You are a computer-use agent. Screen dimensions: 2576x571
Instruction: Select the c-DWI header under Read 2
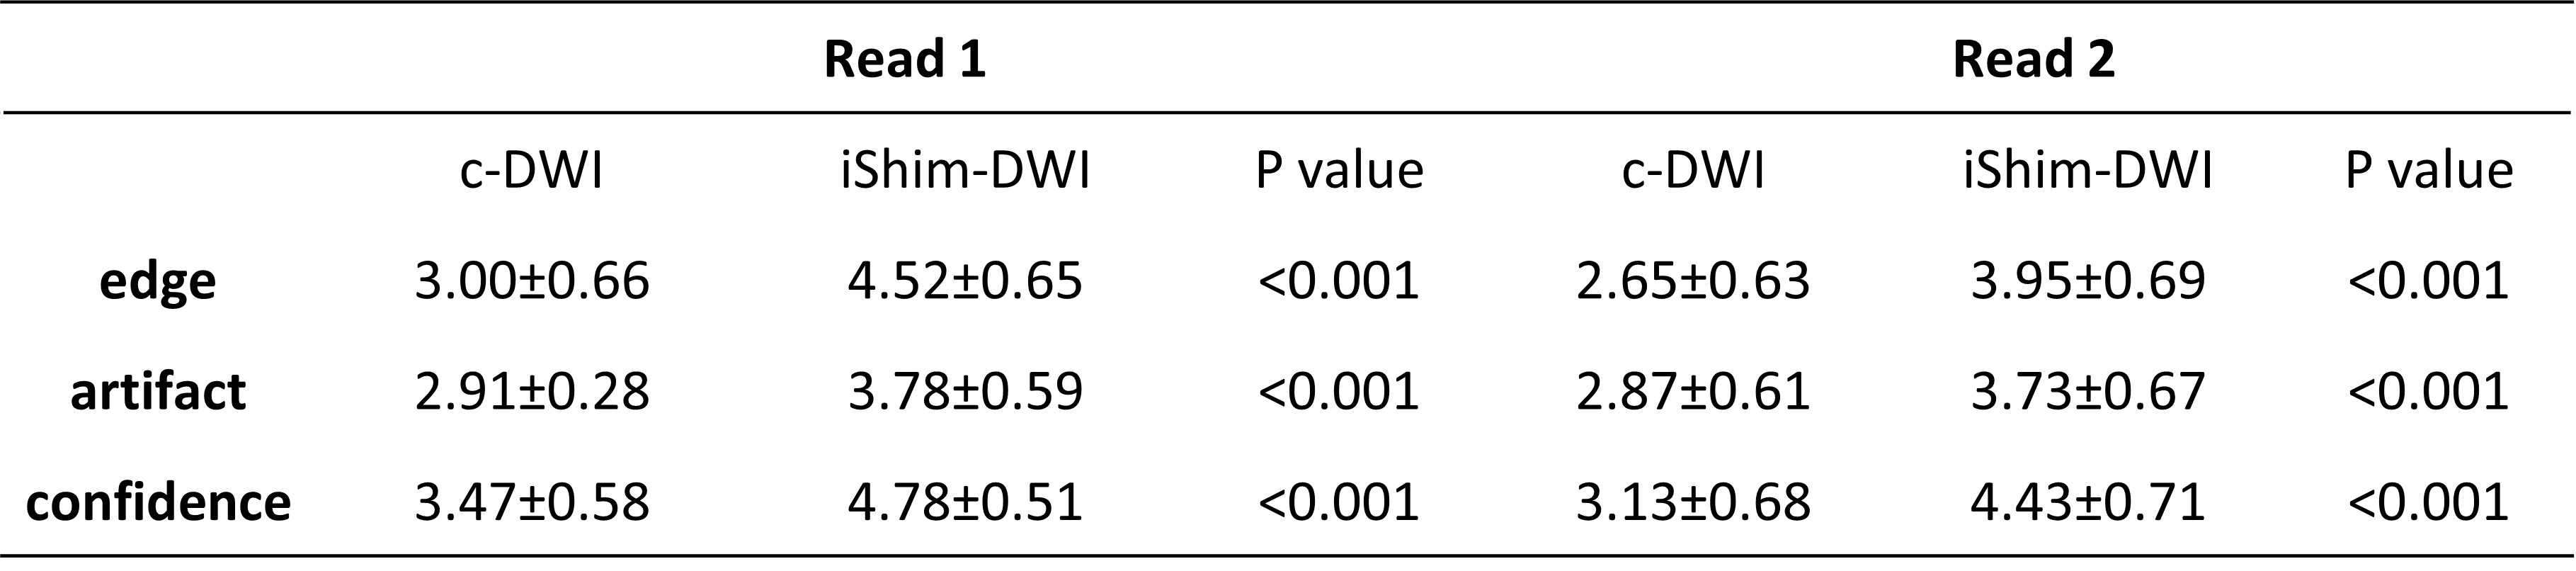click(1693, 171)
